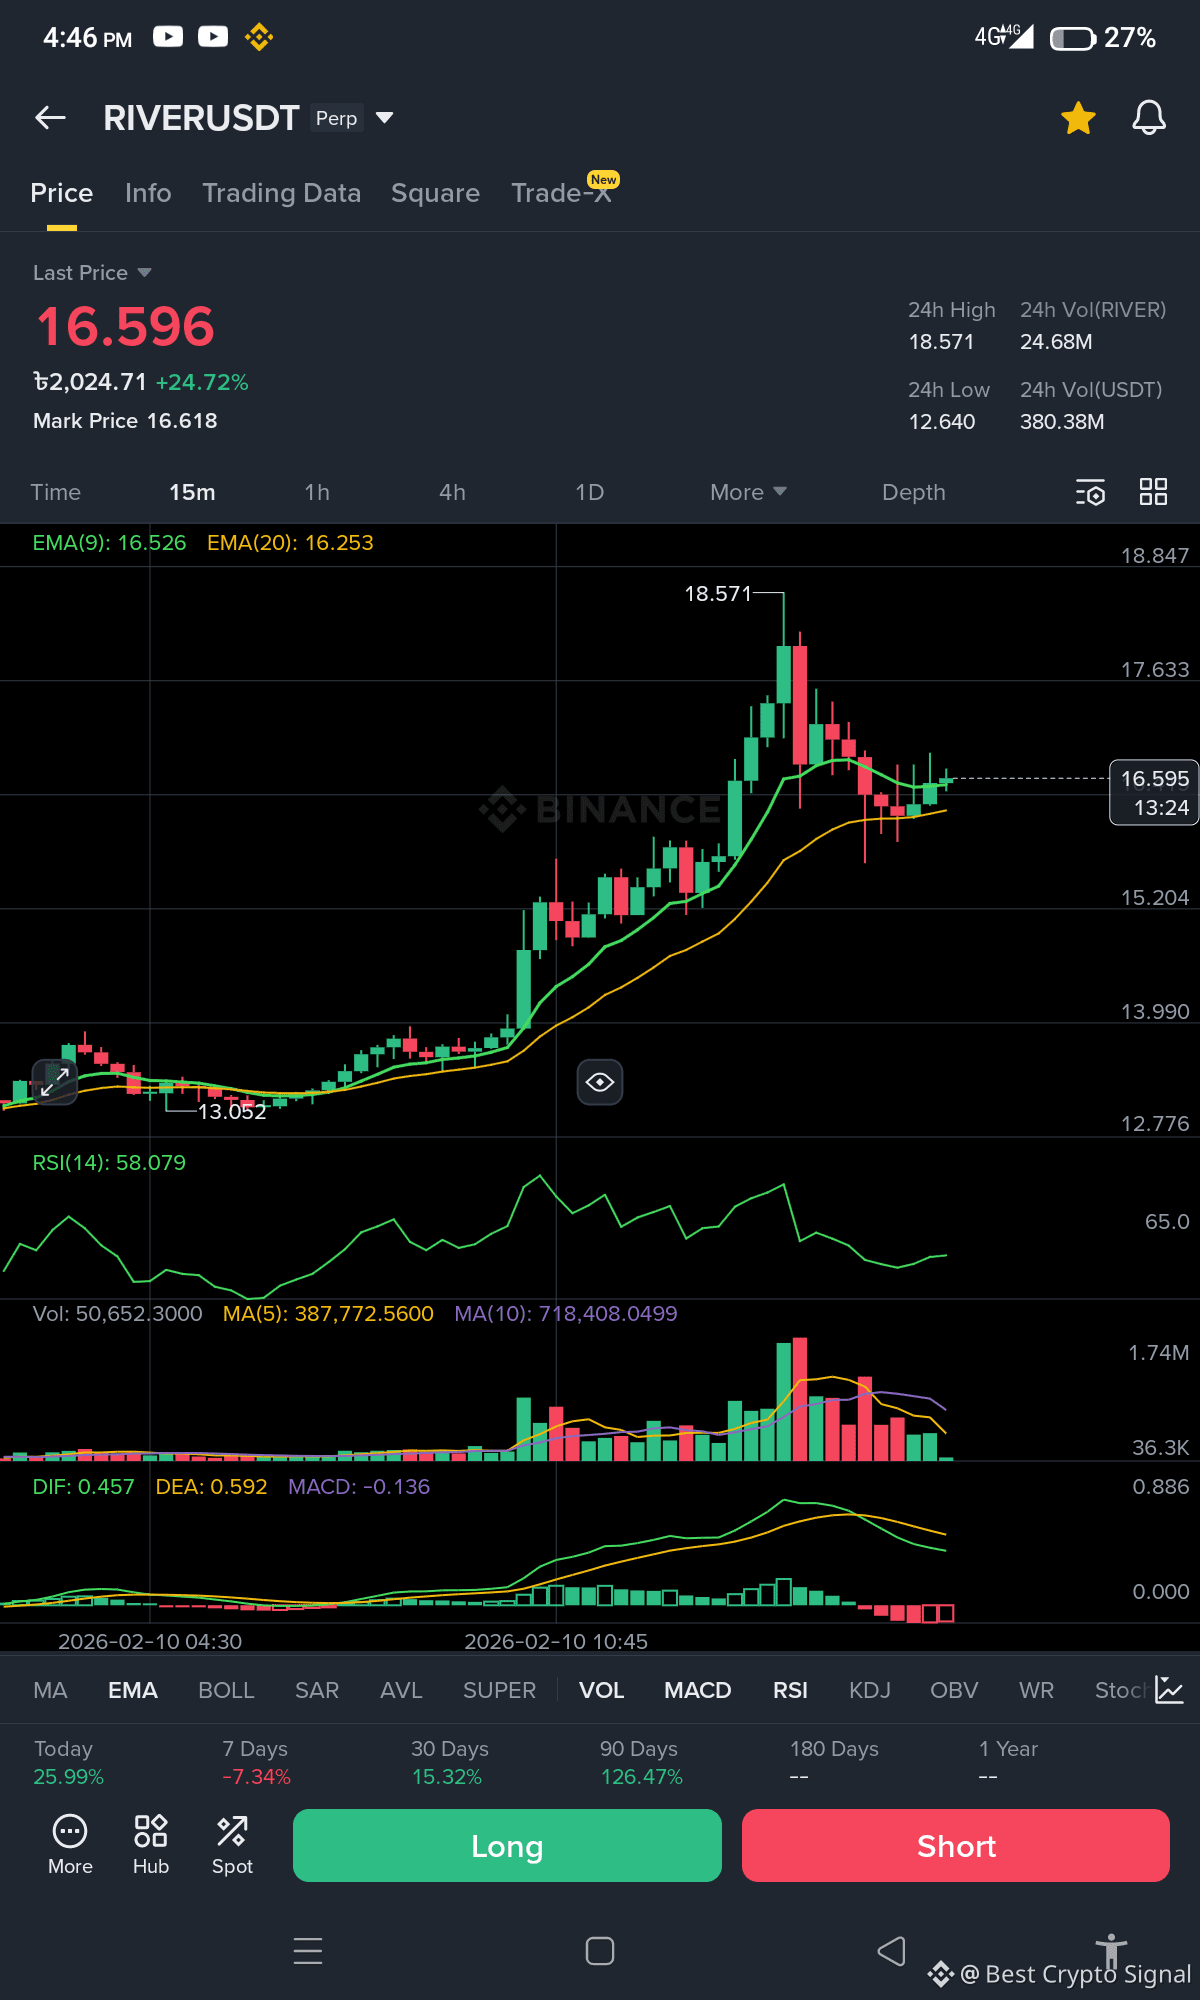The width and height of the screenshot is (1200, 2000).
Task: Toggle the WR indicator
Action: click(1036, 1690)
